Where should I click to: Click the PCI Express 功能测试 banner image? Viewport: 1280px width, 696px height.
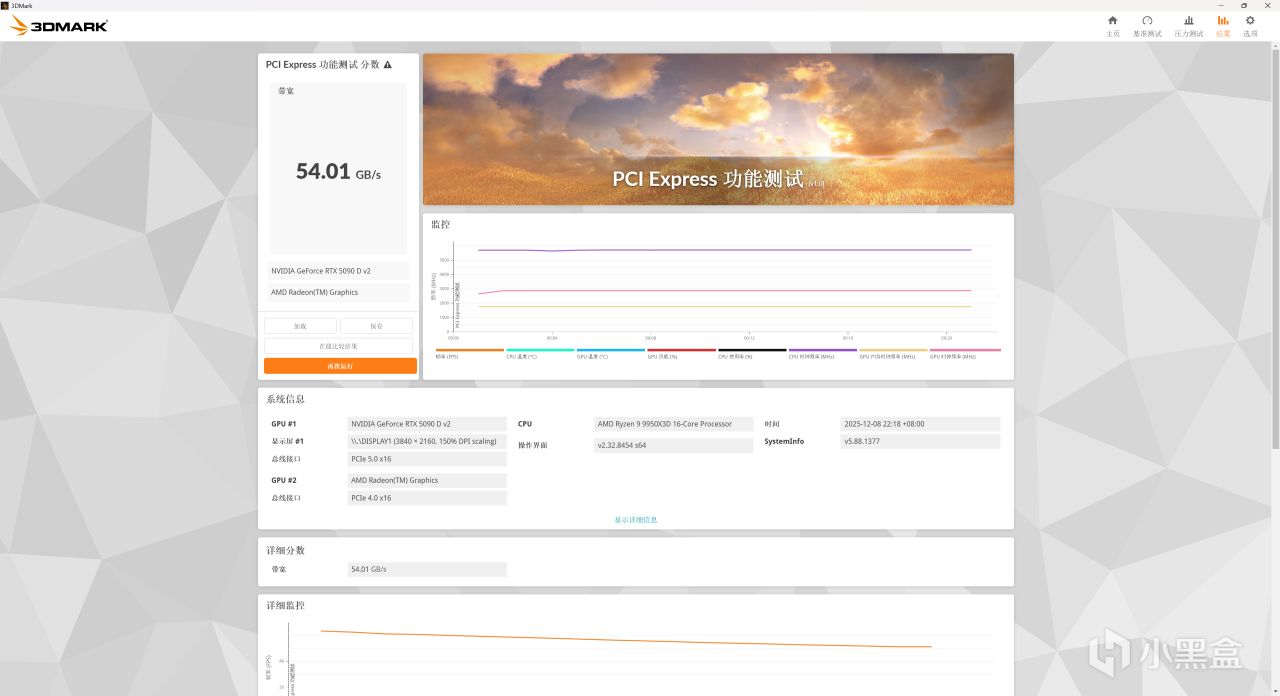[718, 129]
